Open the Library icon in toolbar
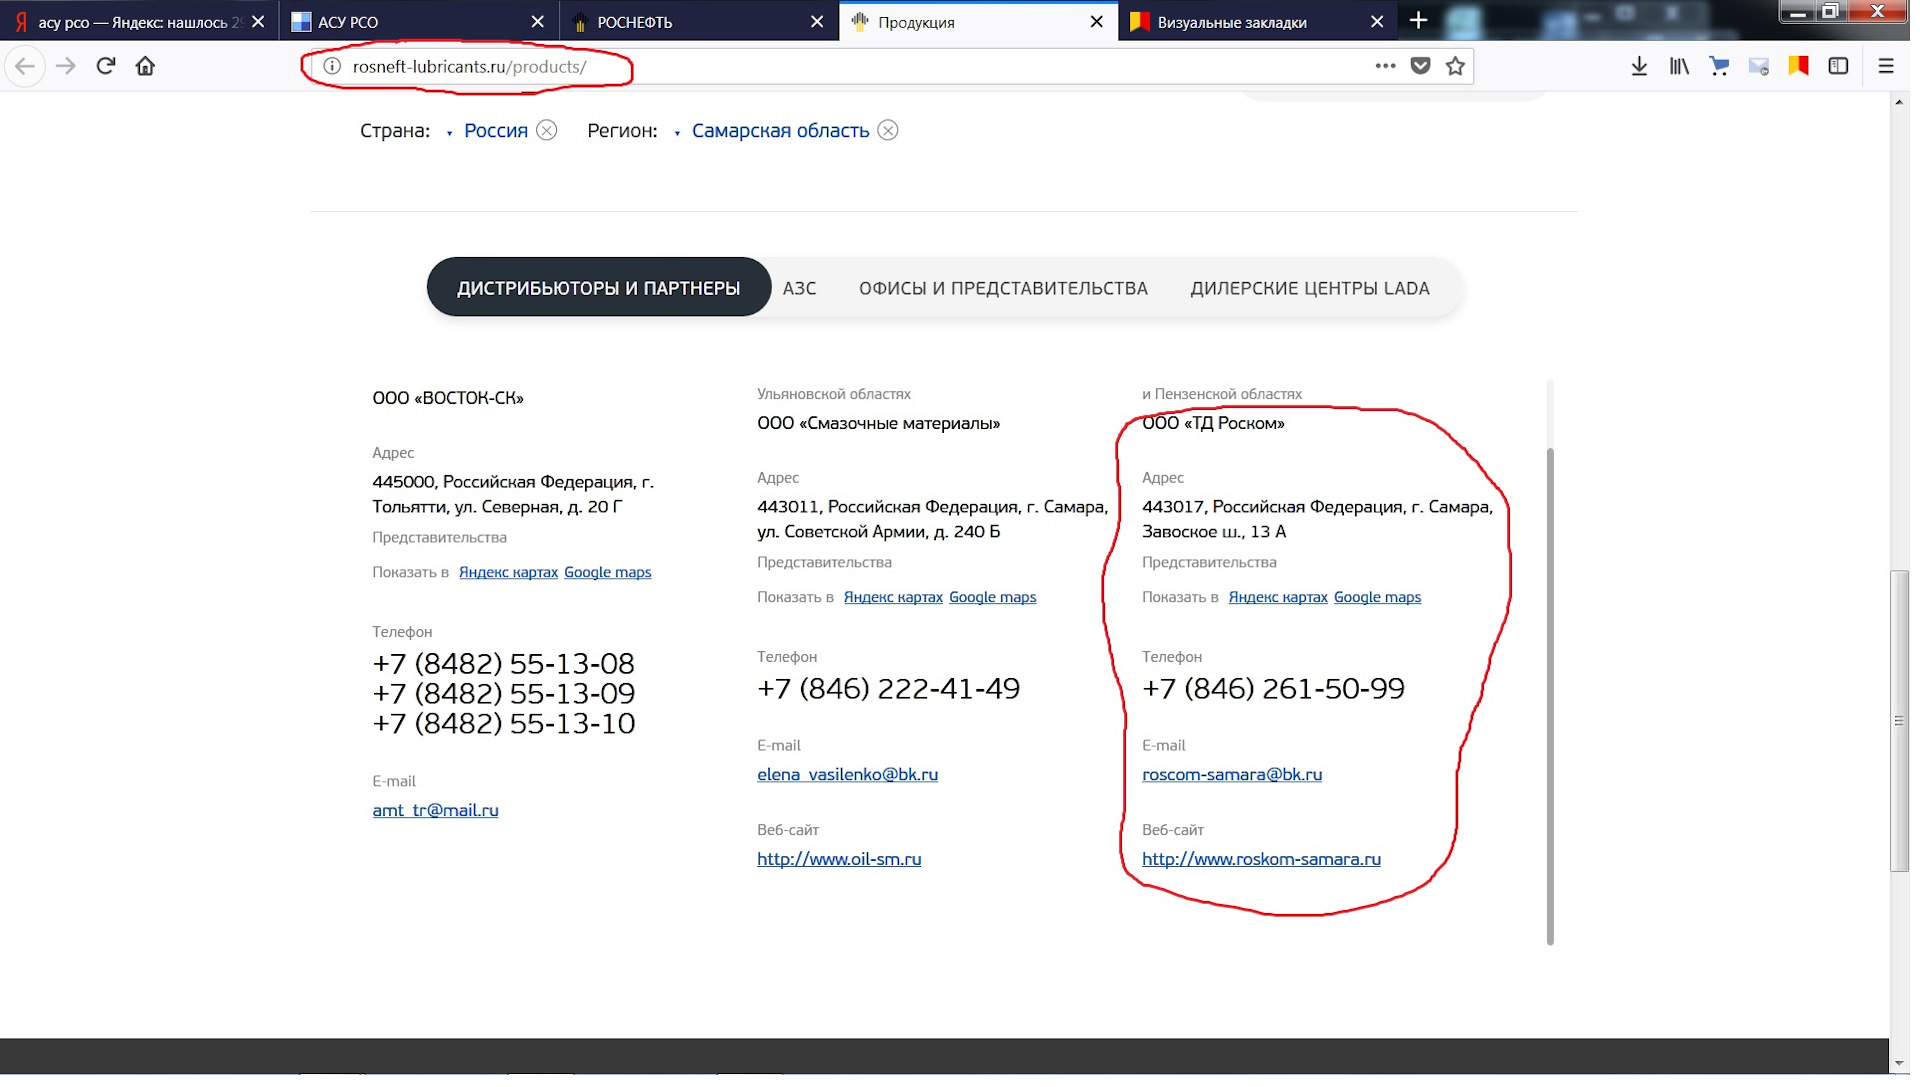This screenshot has height=1087, width=1920. click(1679, 66)
